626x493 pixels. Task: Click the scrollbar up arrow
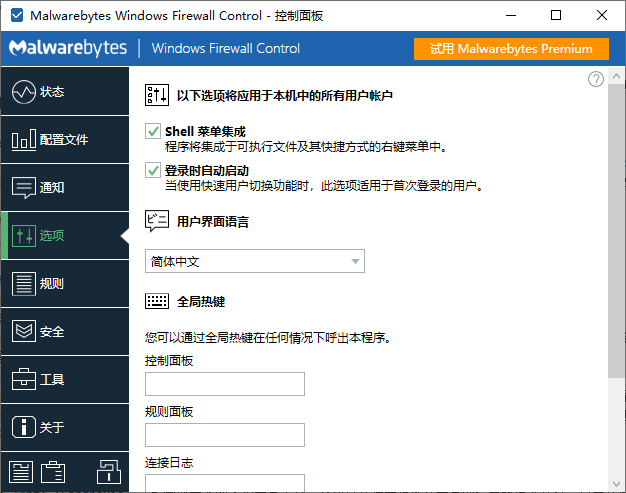616,75
